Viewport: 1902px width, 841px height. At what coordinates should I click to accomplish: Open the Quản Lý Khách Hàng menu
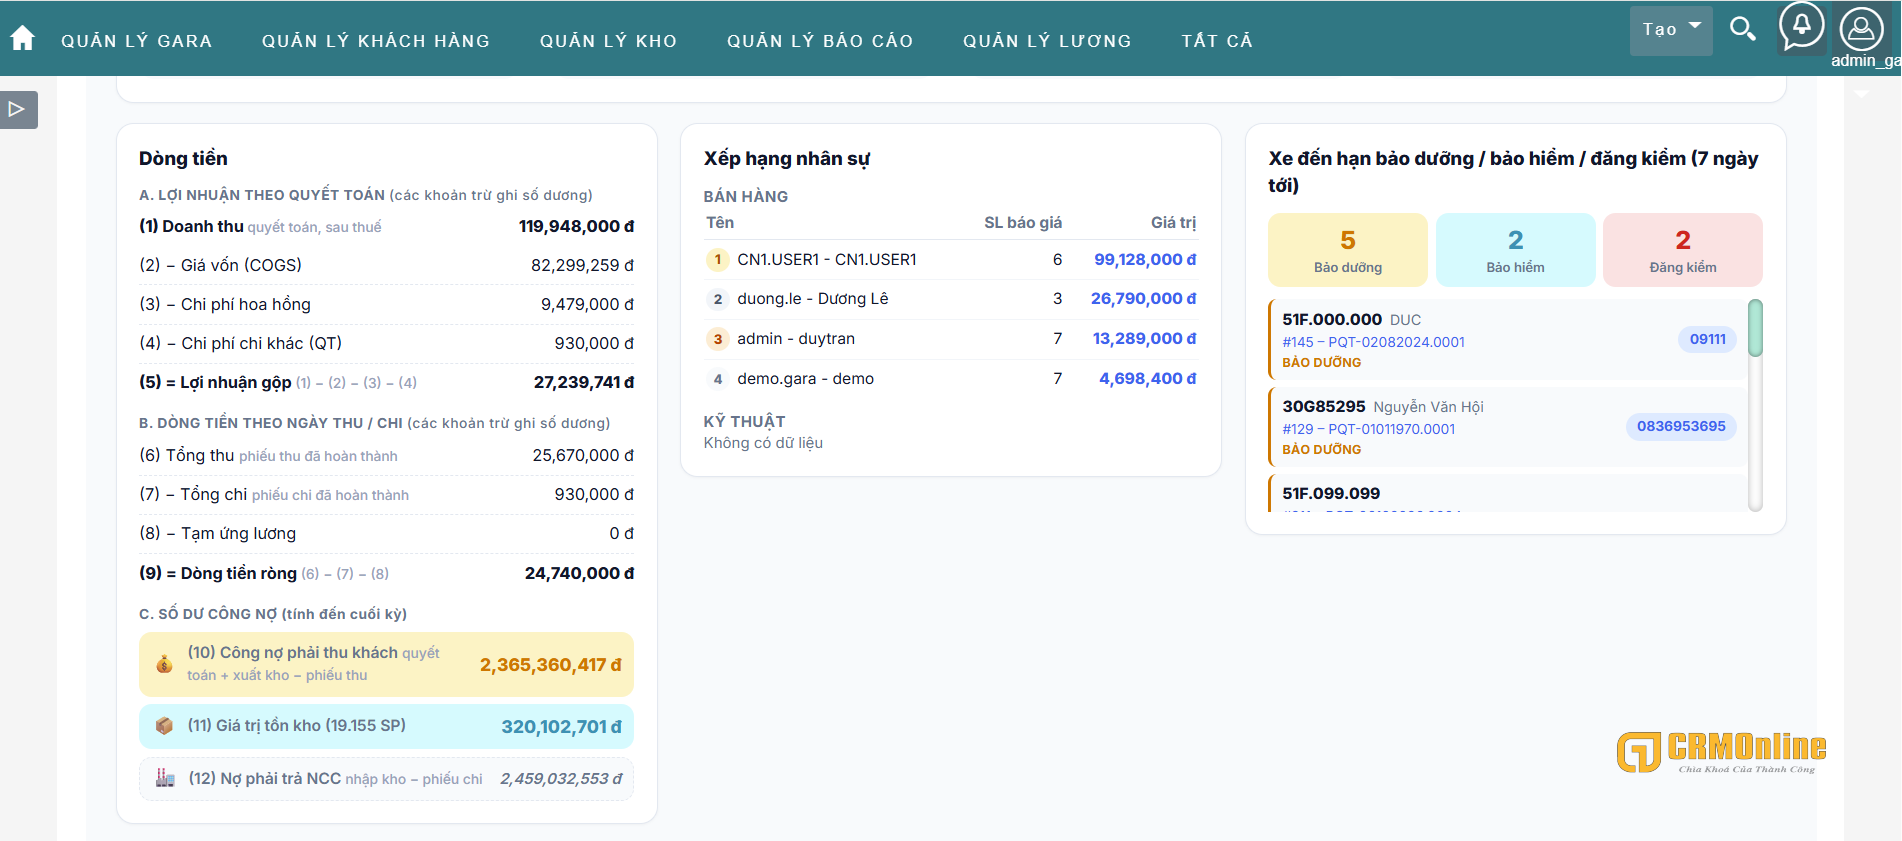[x=376, y=41]
